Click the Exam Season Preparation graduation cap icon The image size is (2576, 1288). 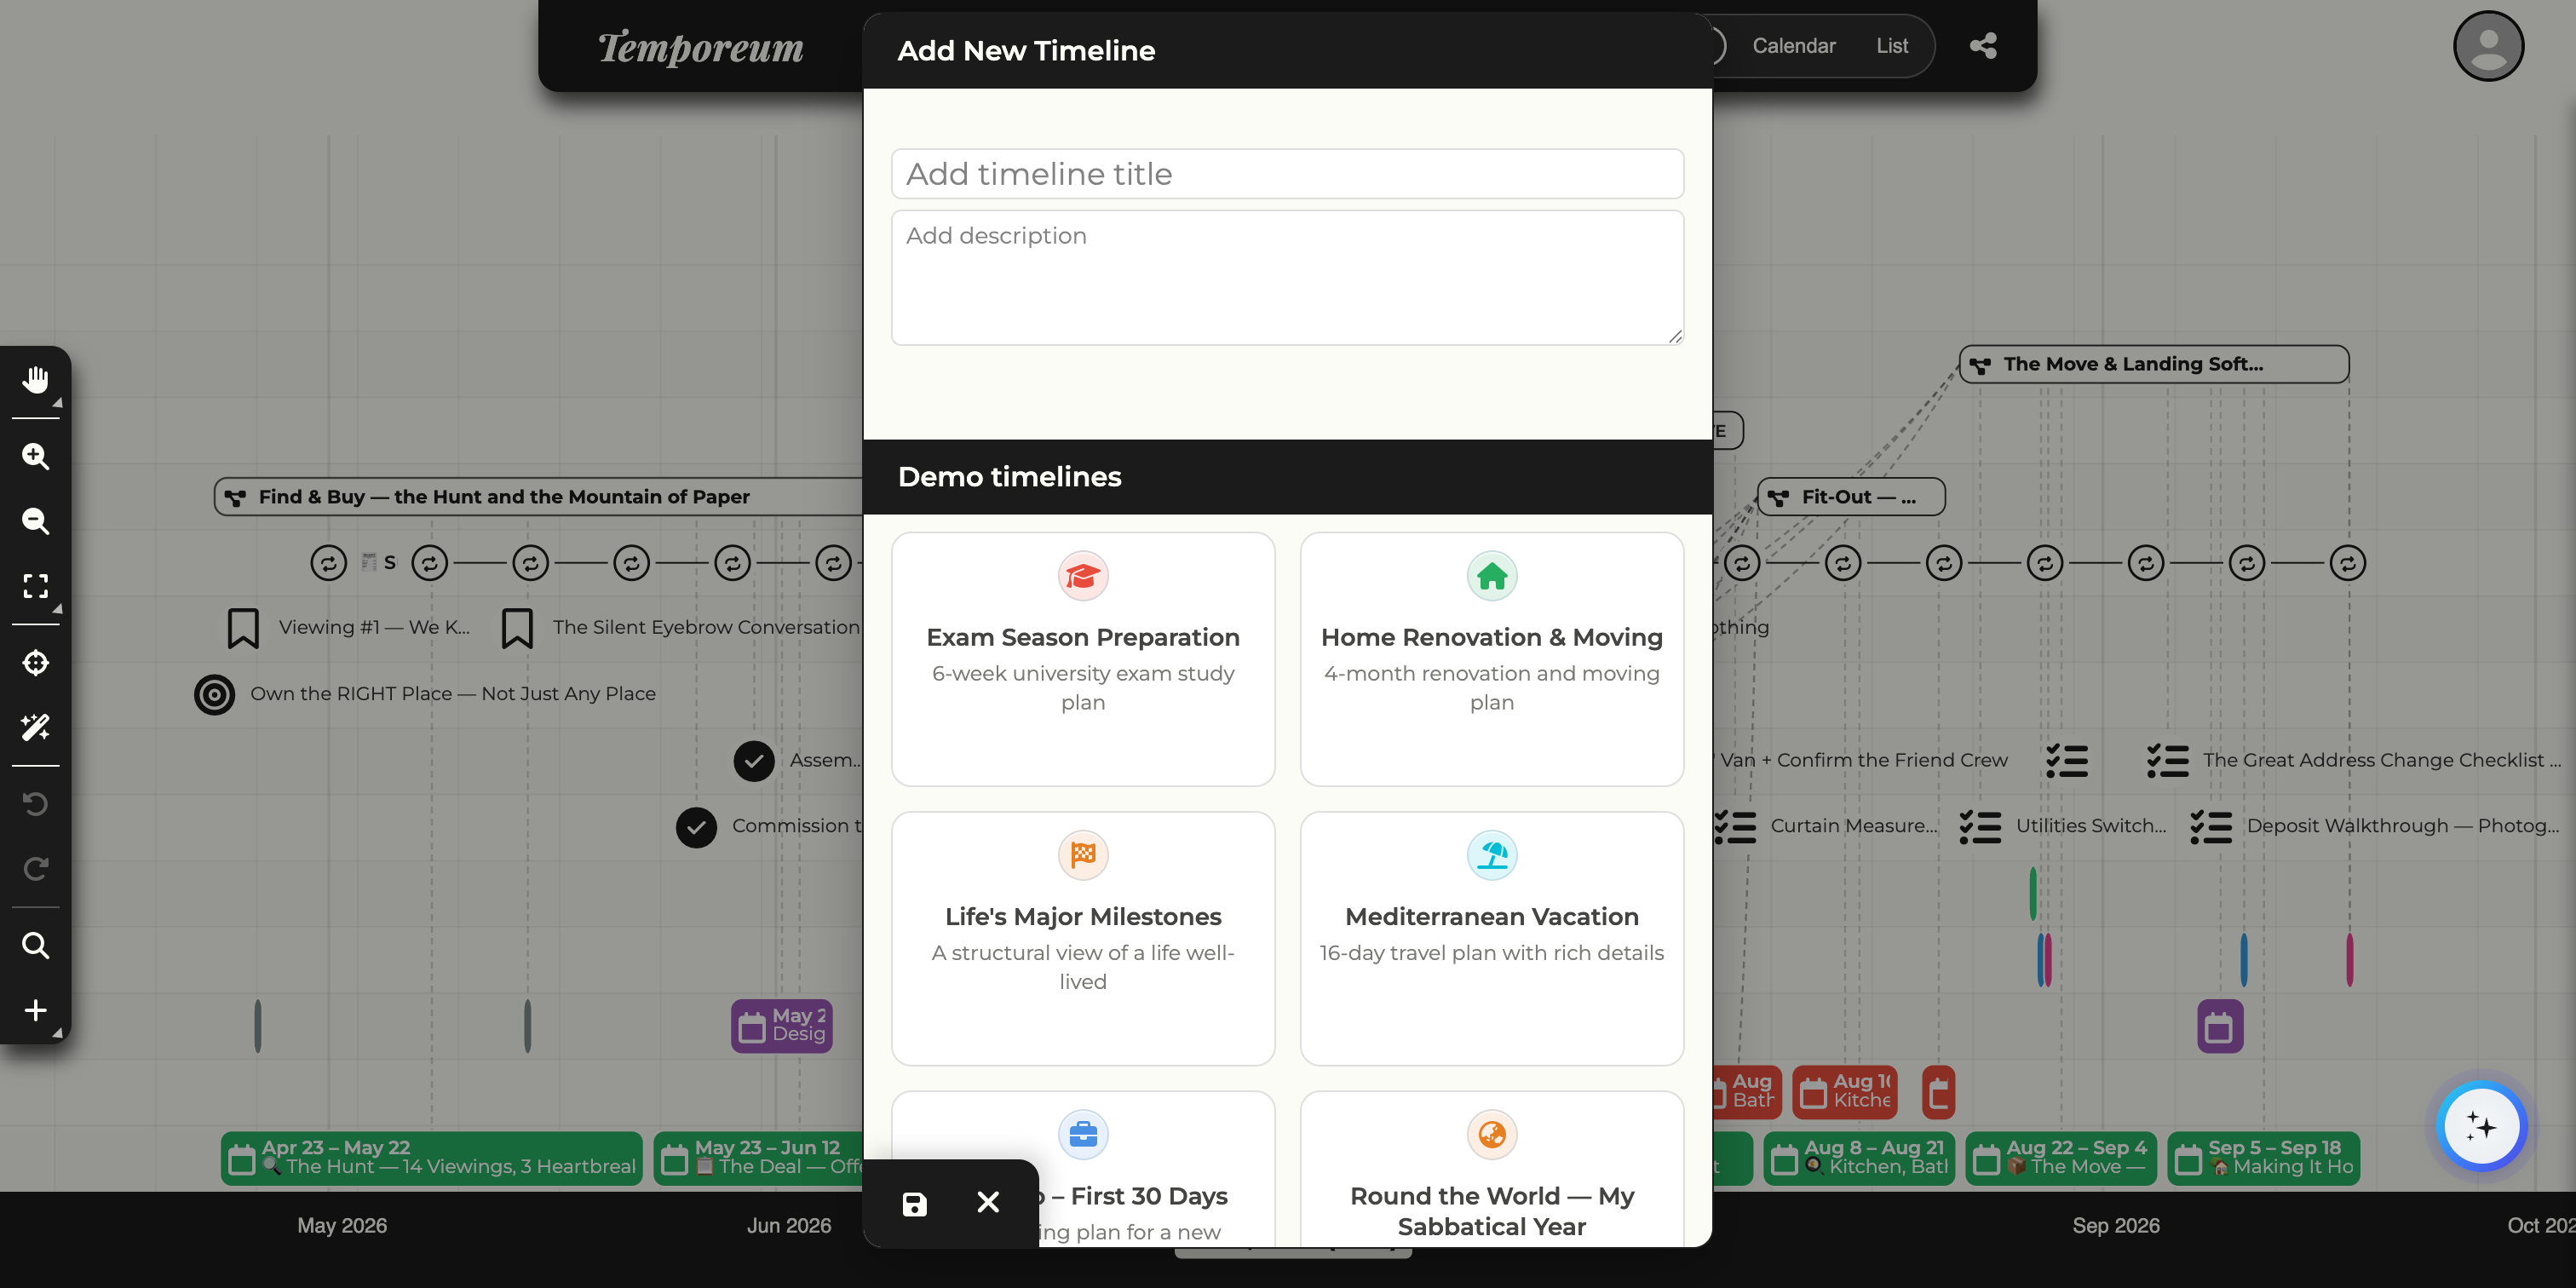click(x=1083, y=576)
